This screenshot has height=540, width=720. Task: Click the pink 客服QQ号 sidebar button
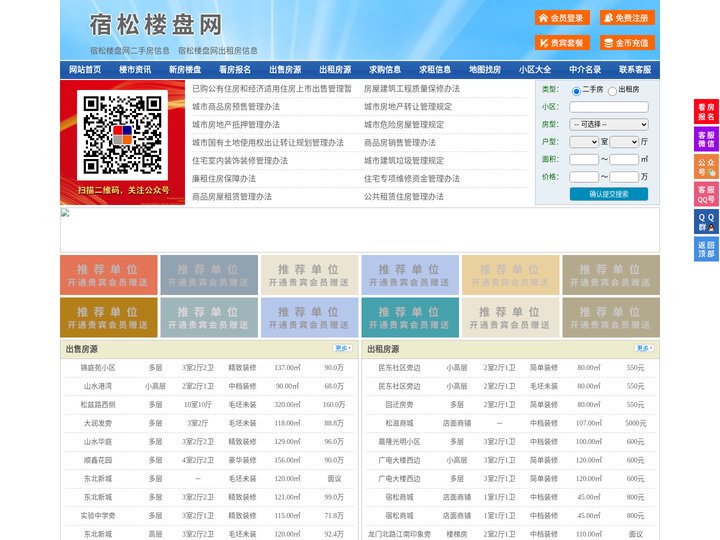(706, 194)
